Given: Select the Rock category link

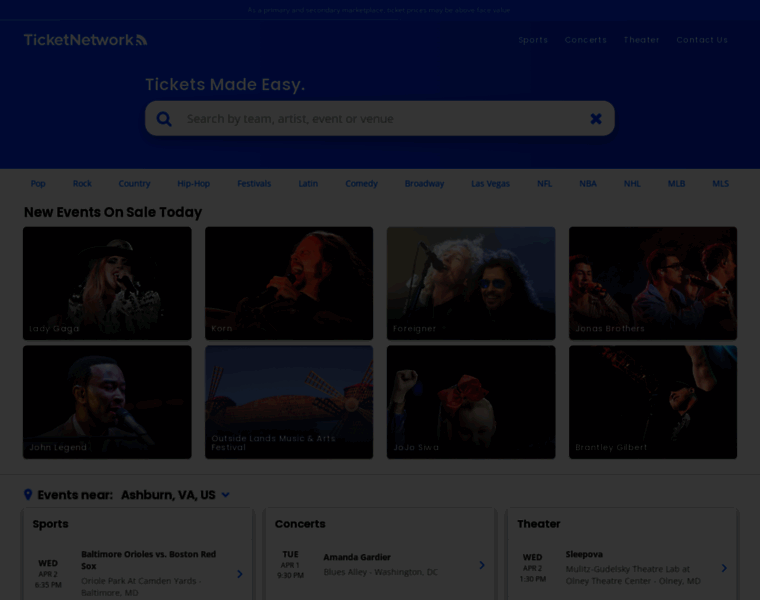Looking at the screenshot, I should point(82,184).
